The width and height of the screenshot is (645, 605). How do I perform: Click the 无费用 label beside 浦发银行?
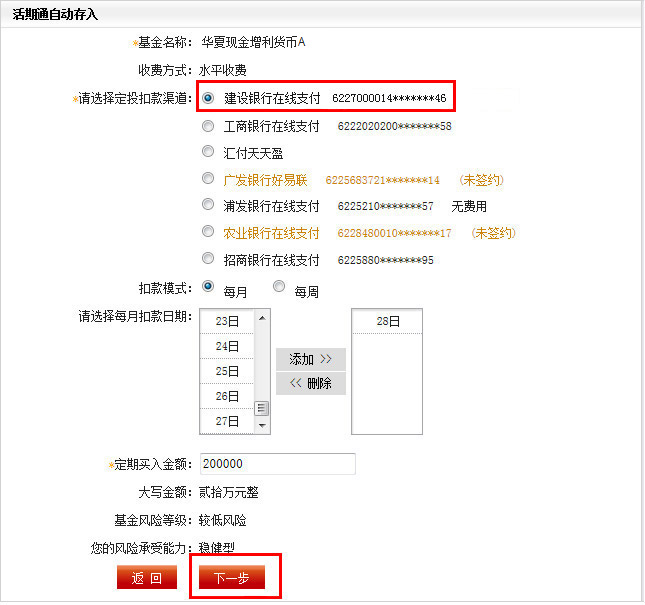pos(469,206)
